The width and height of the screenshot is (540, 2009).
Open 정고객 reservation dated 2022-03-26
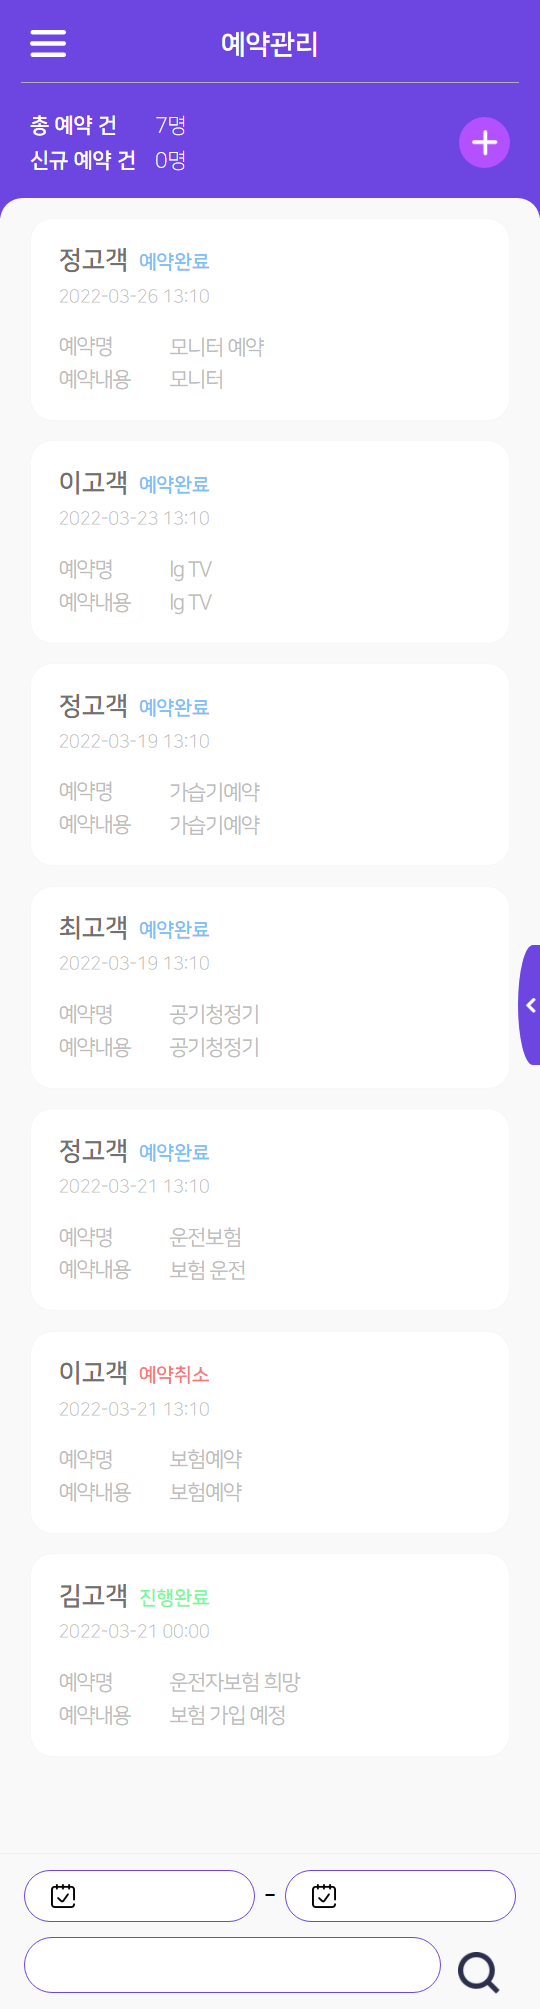pyautogui.click(x=270, y=320)
